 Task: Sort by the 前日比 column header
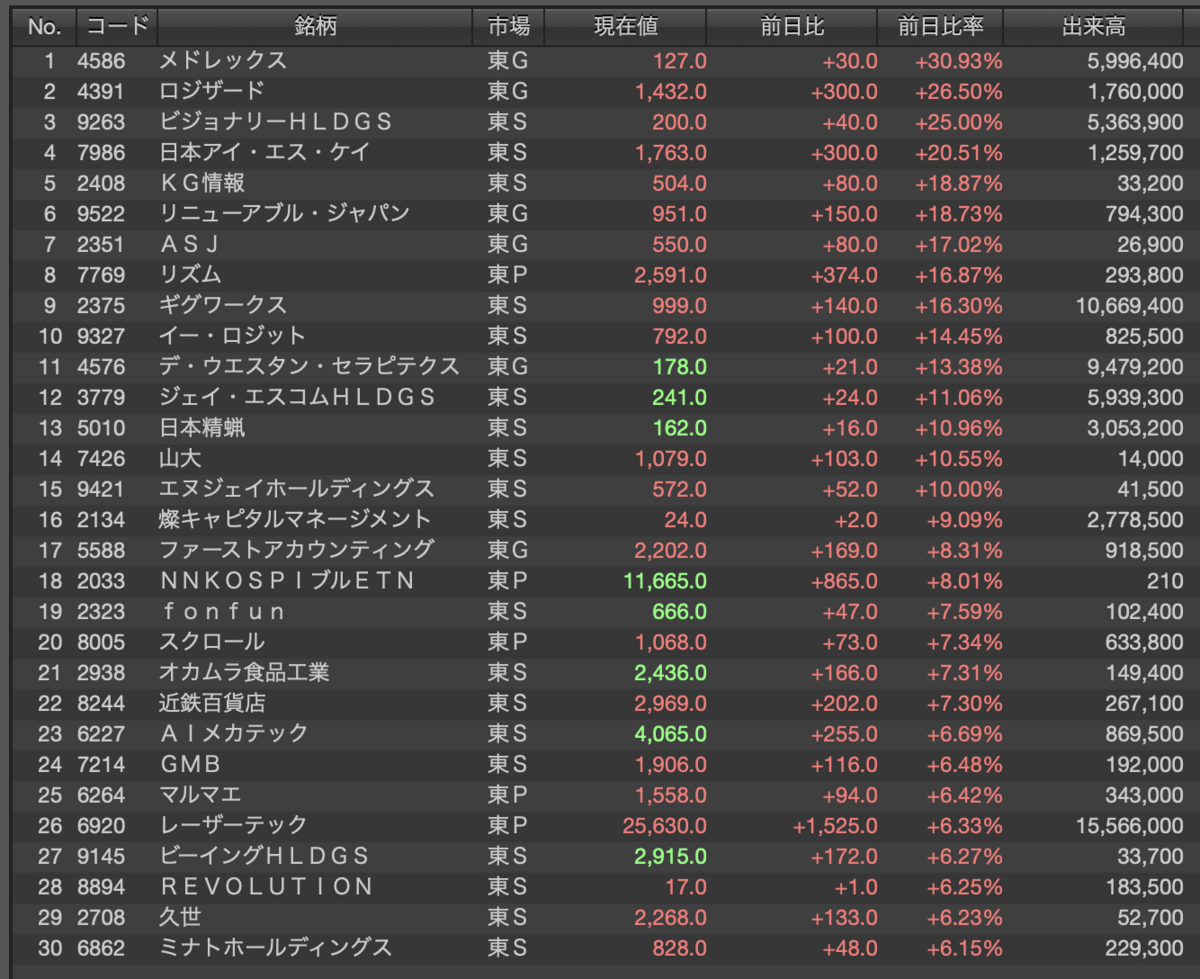792,27
